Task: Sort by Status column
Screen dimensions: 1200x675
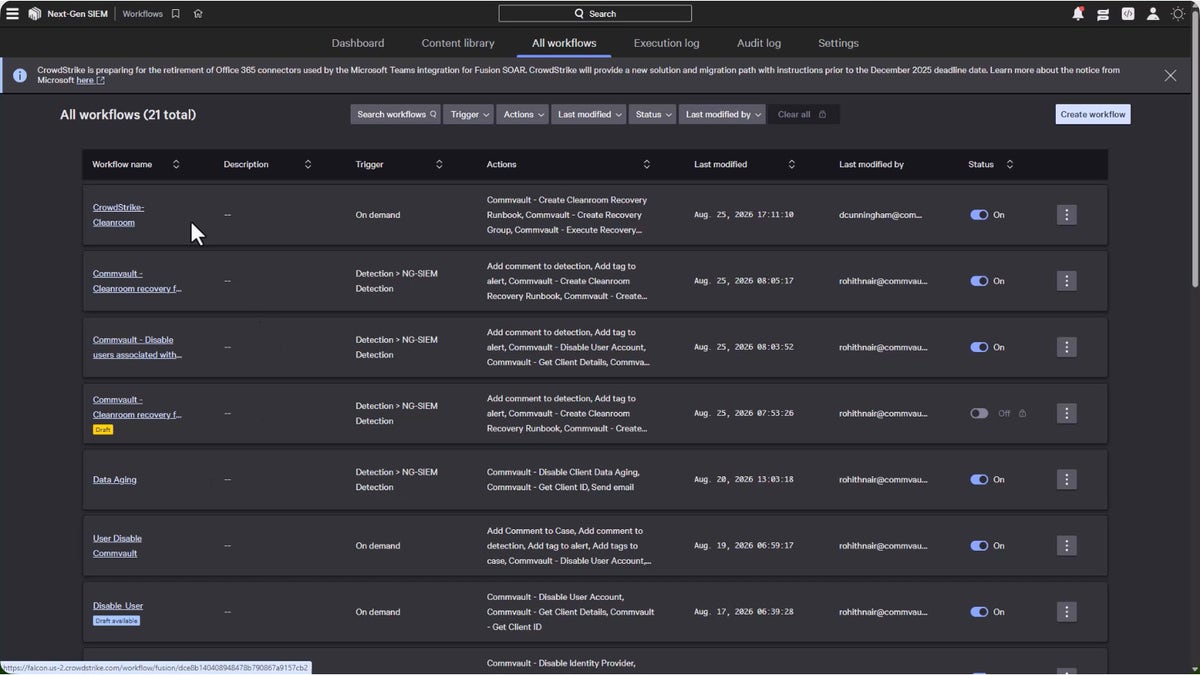Action: point(1010,164)
